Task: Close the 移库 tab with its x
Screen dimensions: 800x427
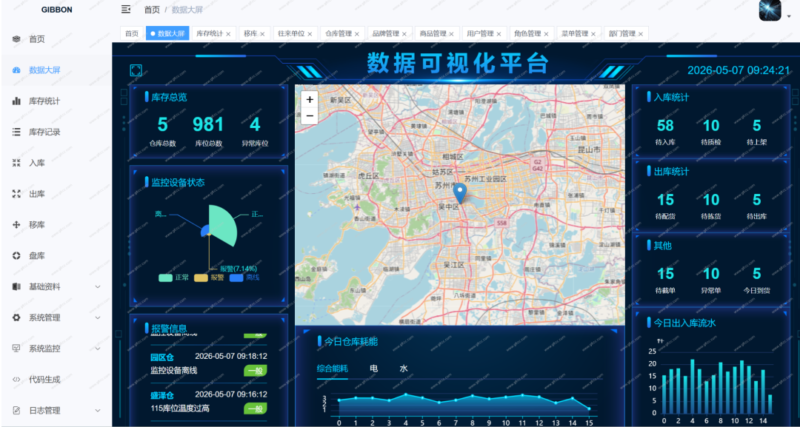Action: pyautogui.click(x=262, y=34)
